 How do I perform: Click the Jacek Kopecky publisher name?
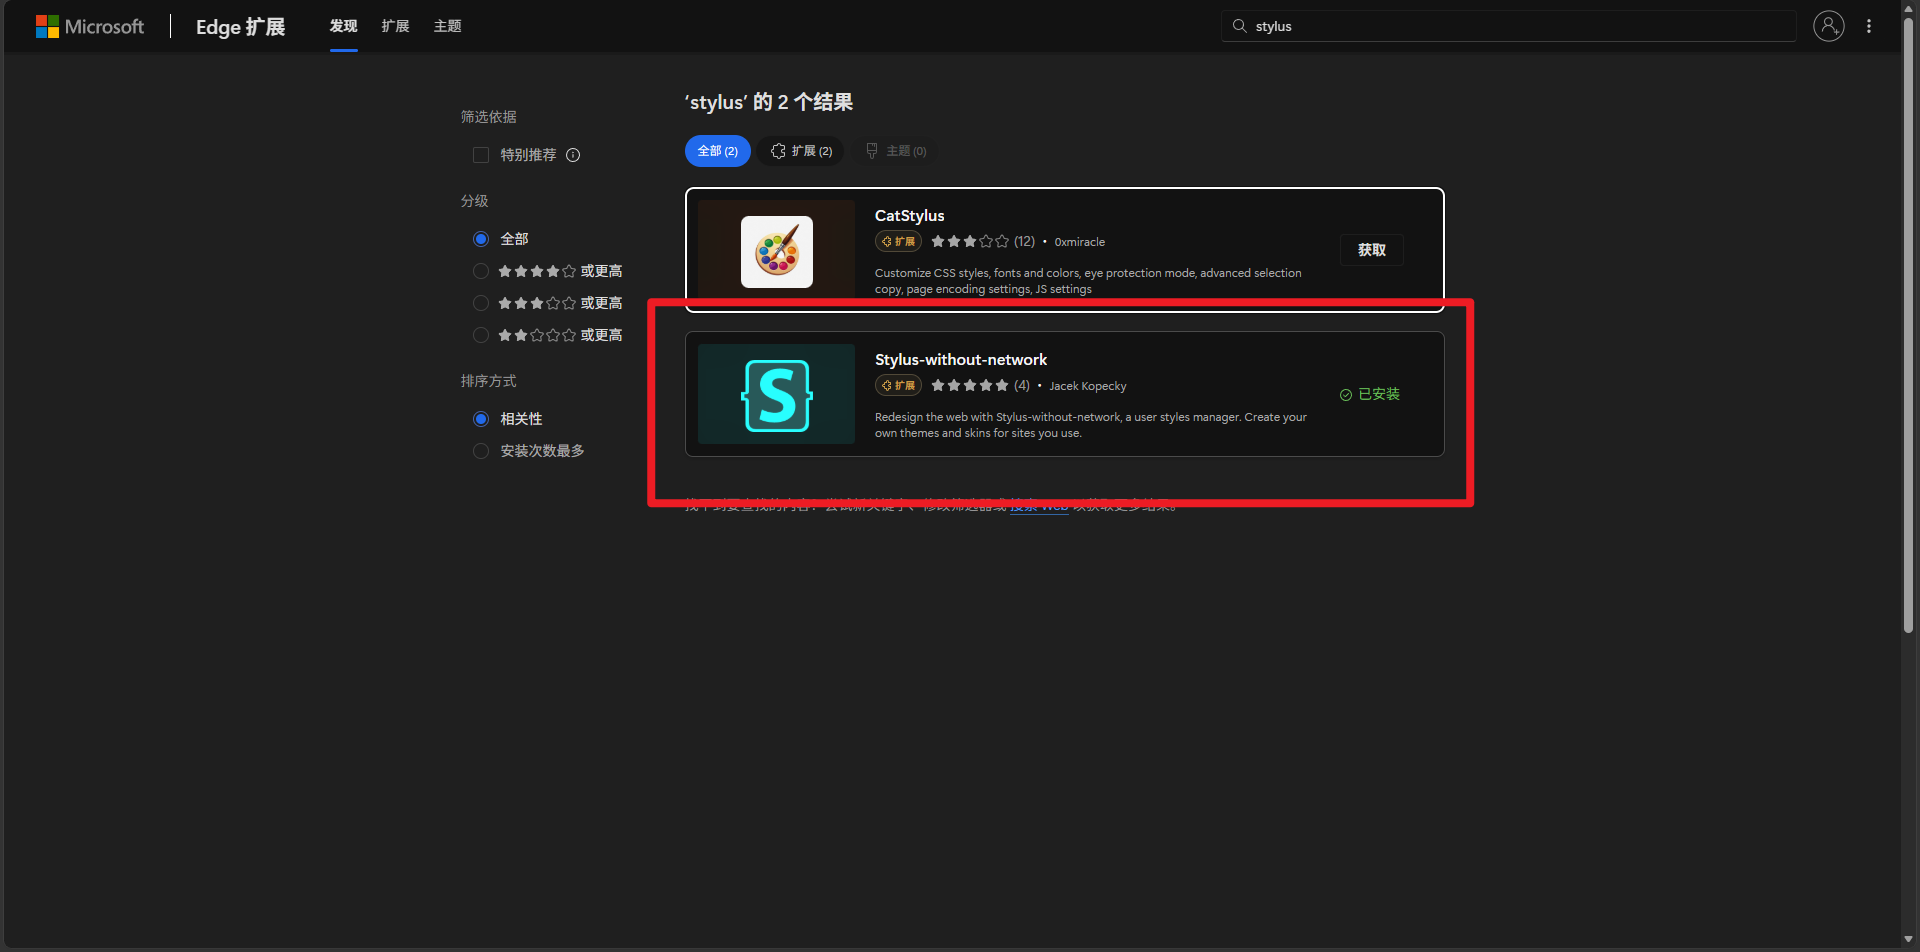[x=1088, y=386]
